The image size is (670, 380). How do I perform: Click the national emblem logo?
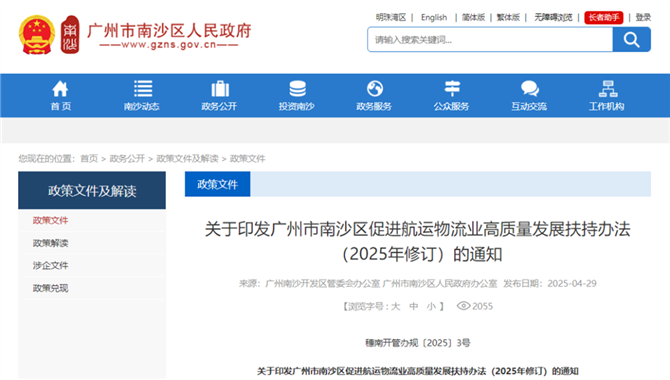pos(37,35)
